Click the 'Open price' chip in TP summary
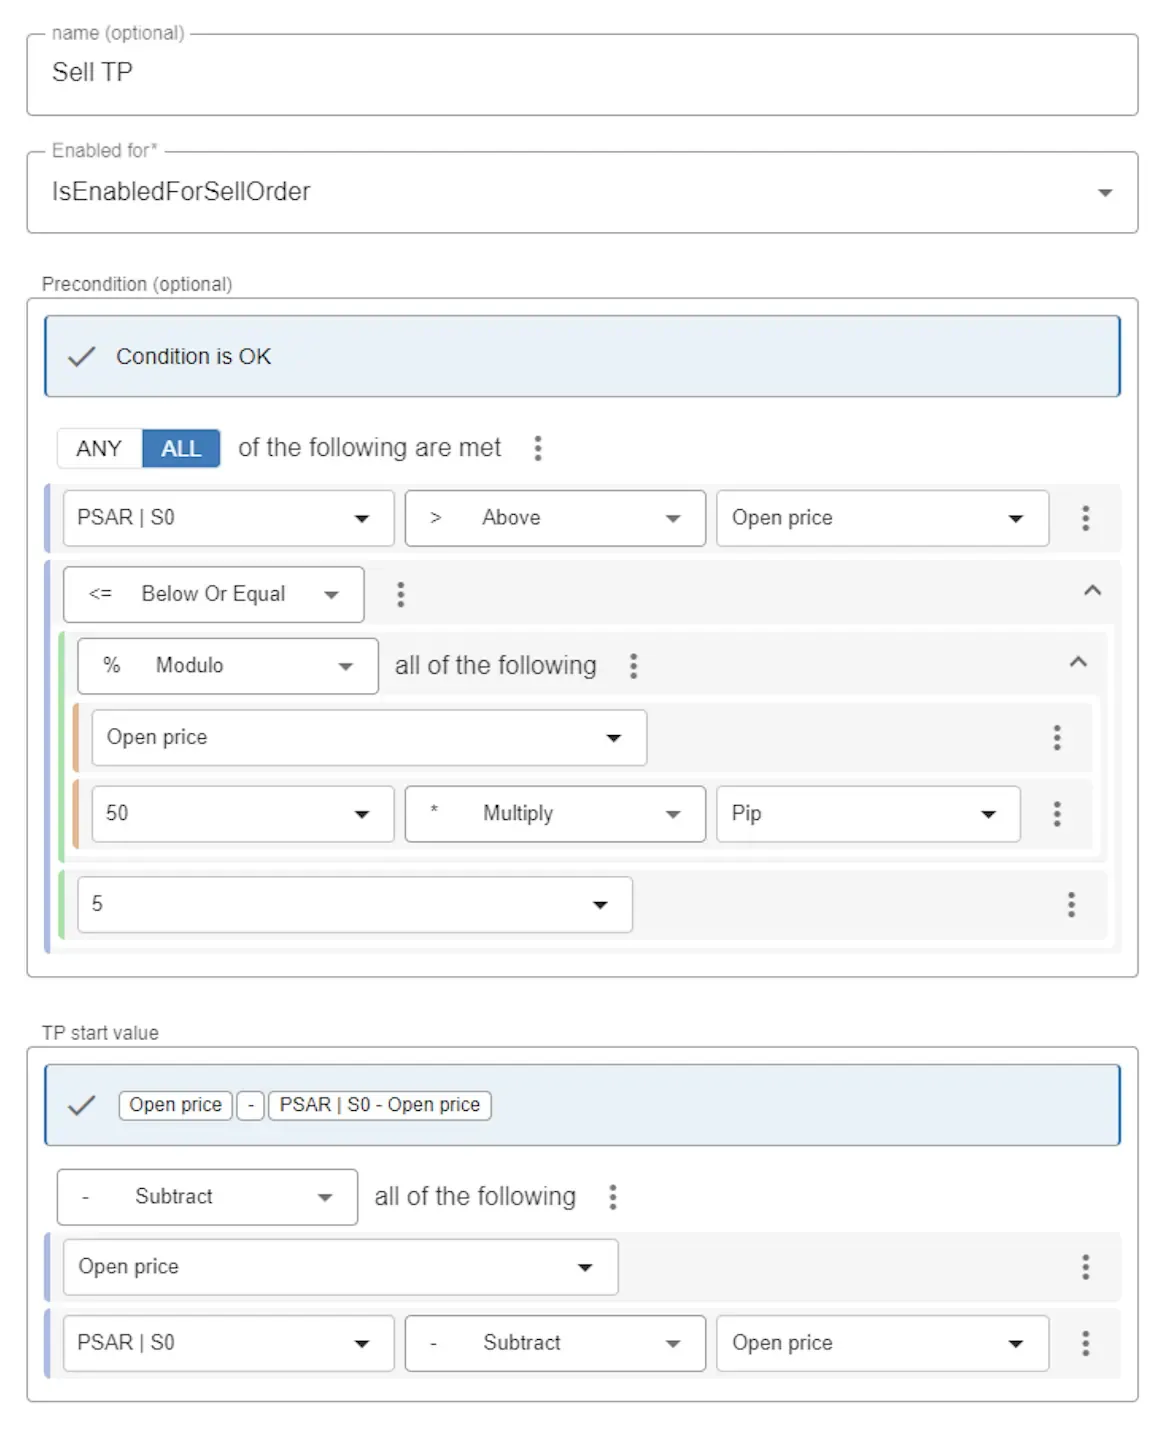This screenshot has width=1165, height=1439. pos(175,1105)
